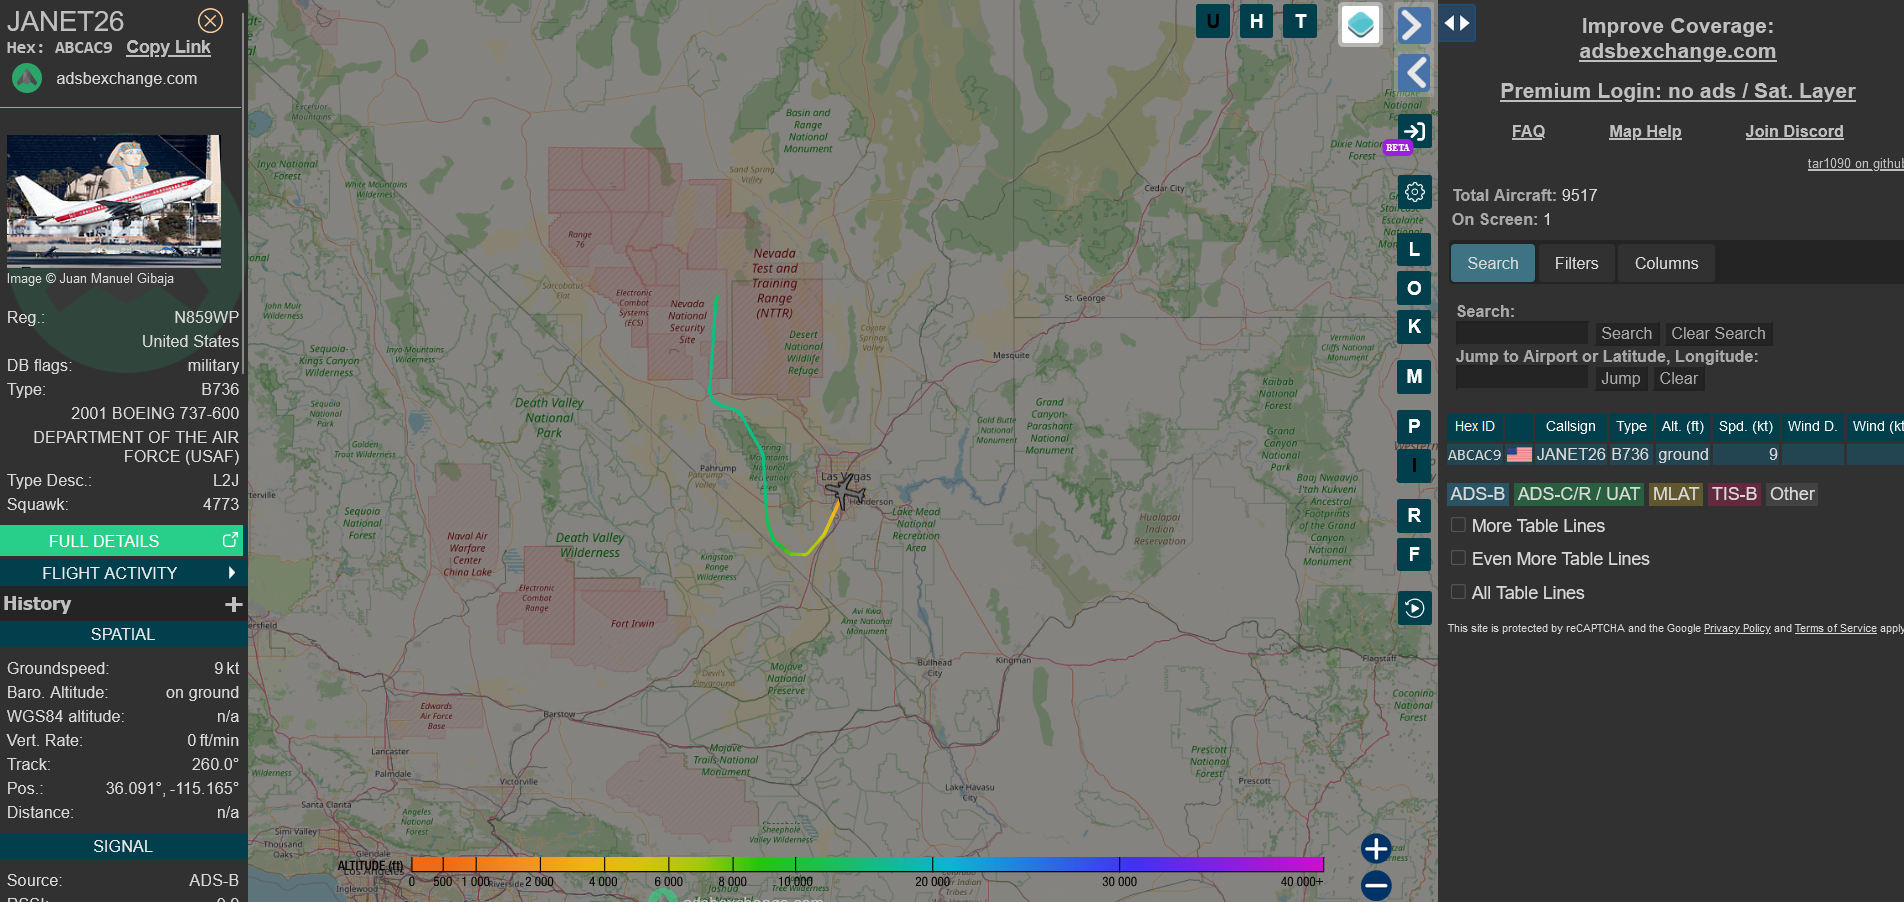
Task: Expand the FLIGHT ACTIVITY section
Action: click(x=122, y=573)
